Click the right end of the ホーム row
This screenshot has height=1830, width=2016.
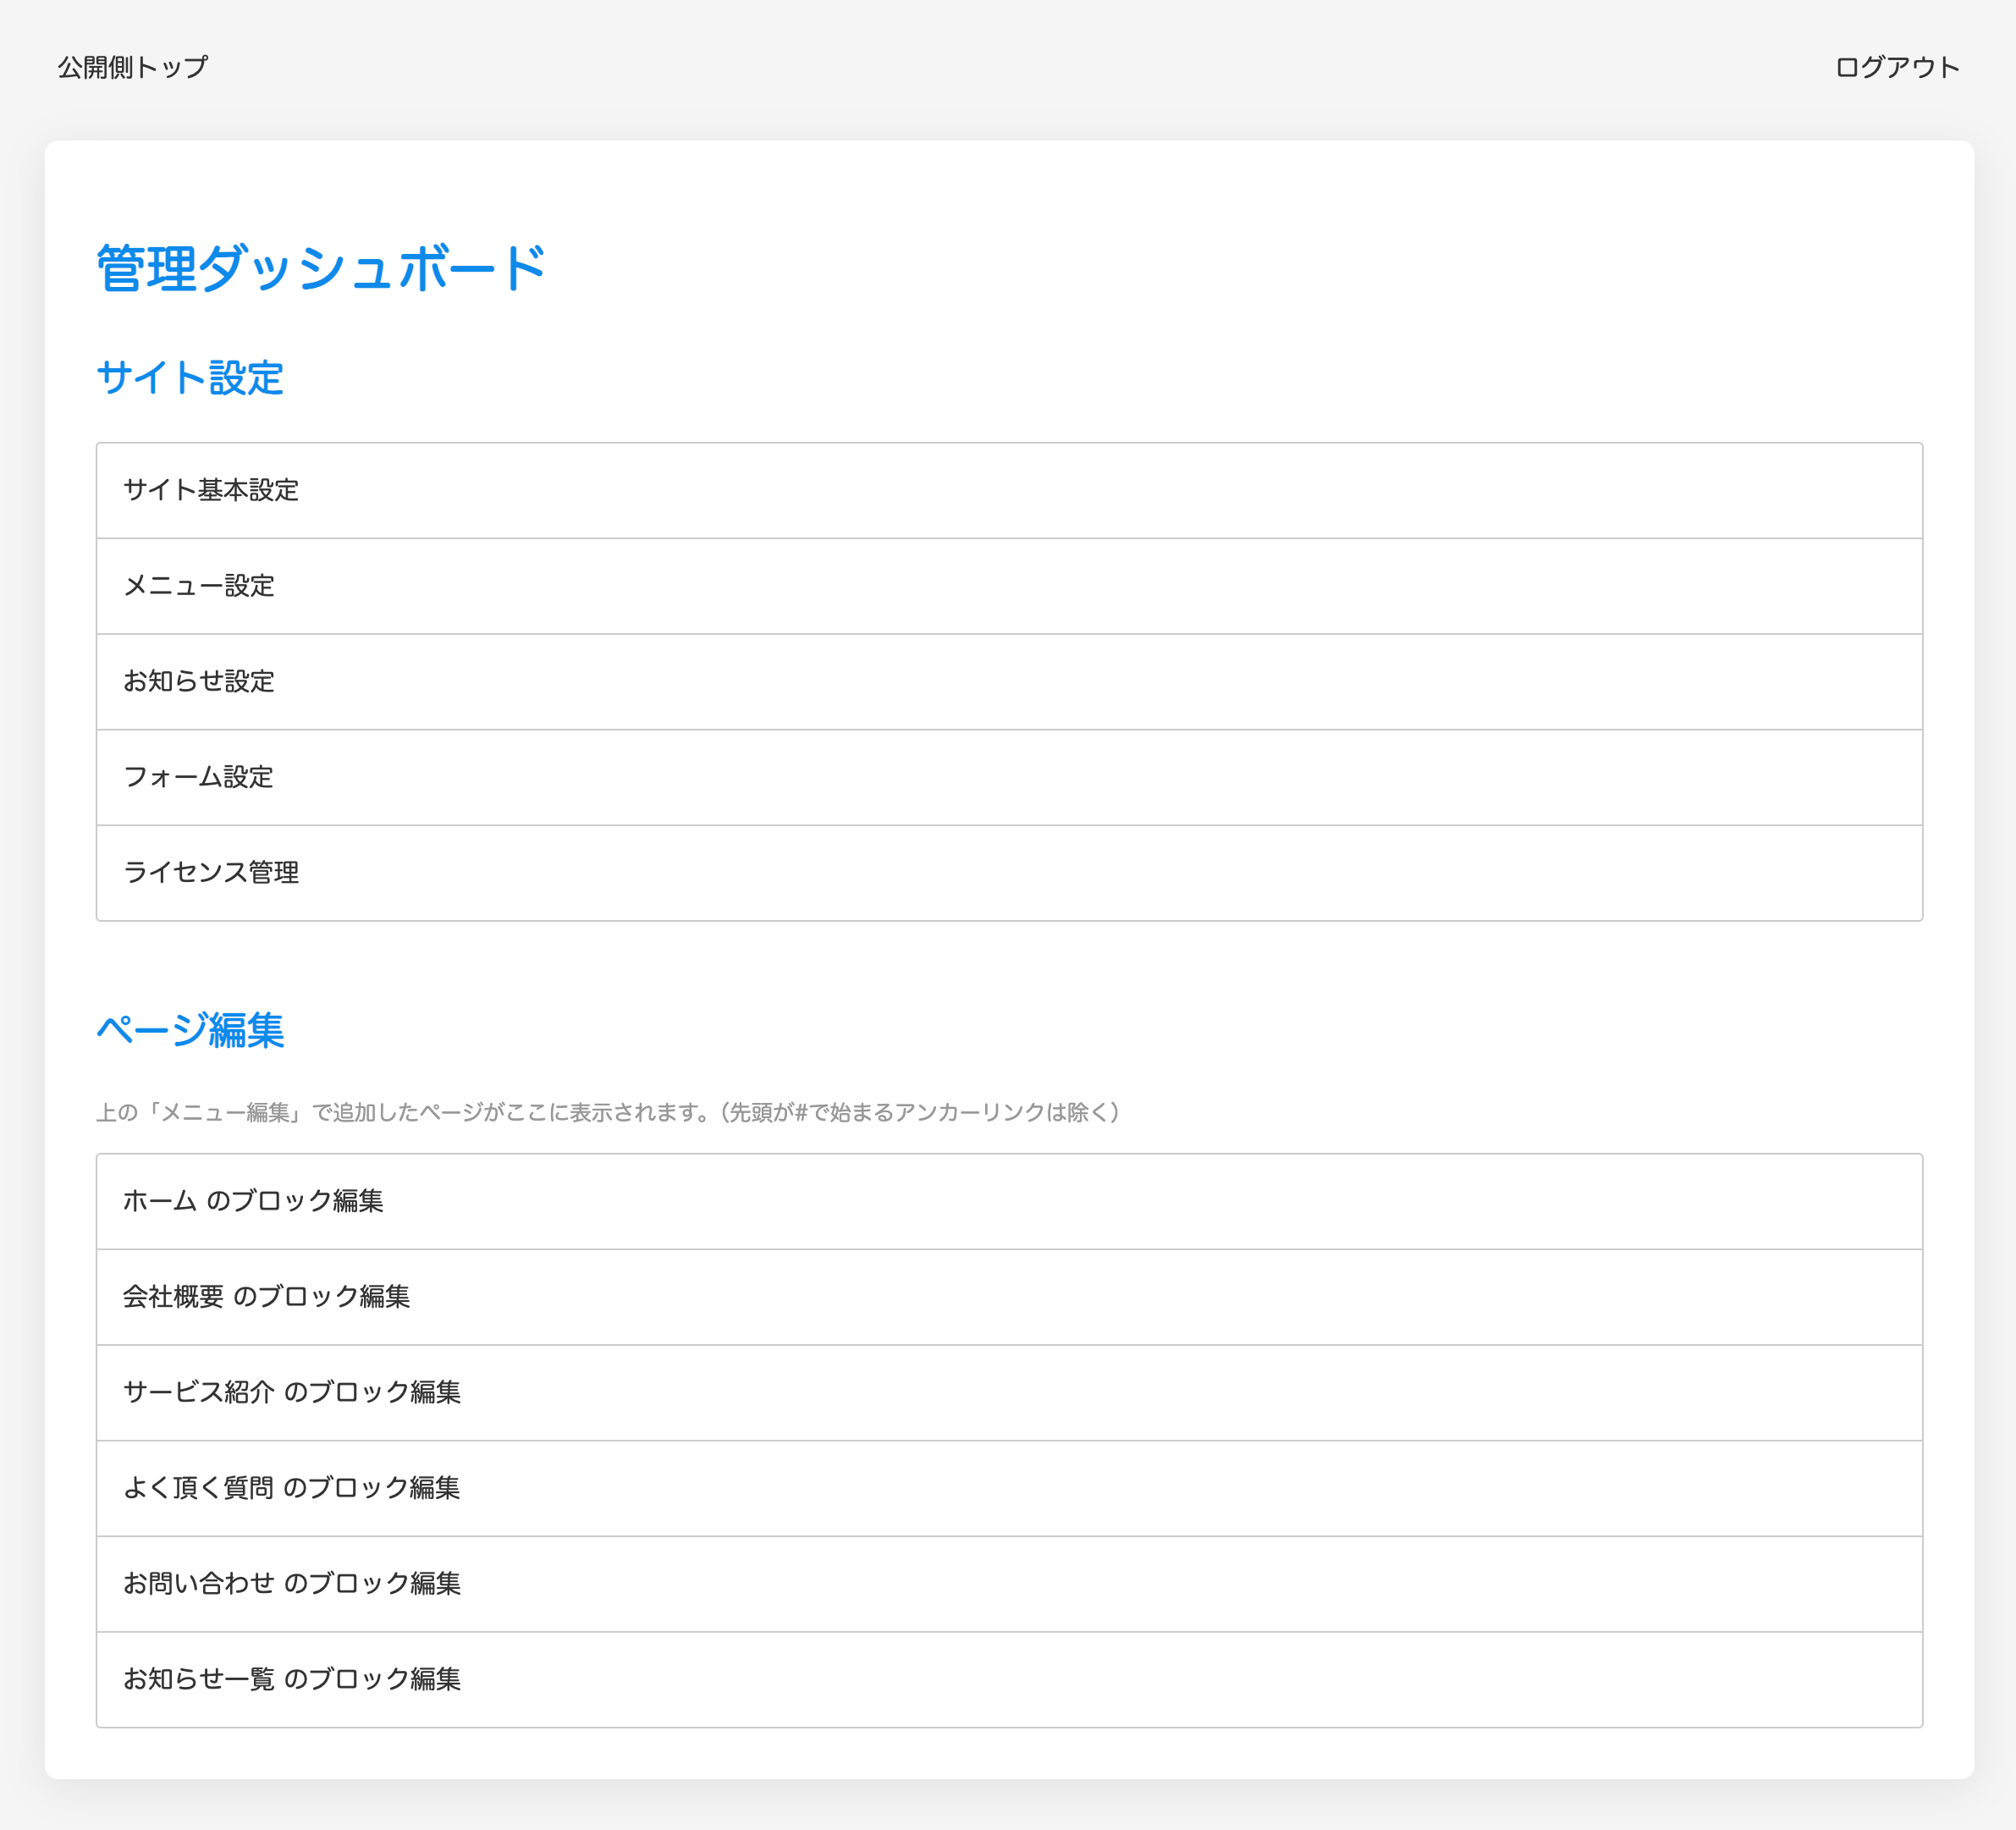pos(1880,1201)
